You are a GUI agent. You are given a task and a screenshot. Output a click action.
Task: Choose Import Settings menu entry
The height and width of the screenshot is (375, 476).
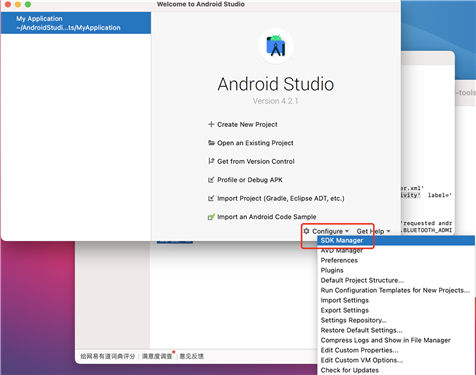(396, 300)
